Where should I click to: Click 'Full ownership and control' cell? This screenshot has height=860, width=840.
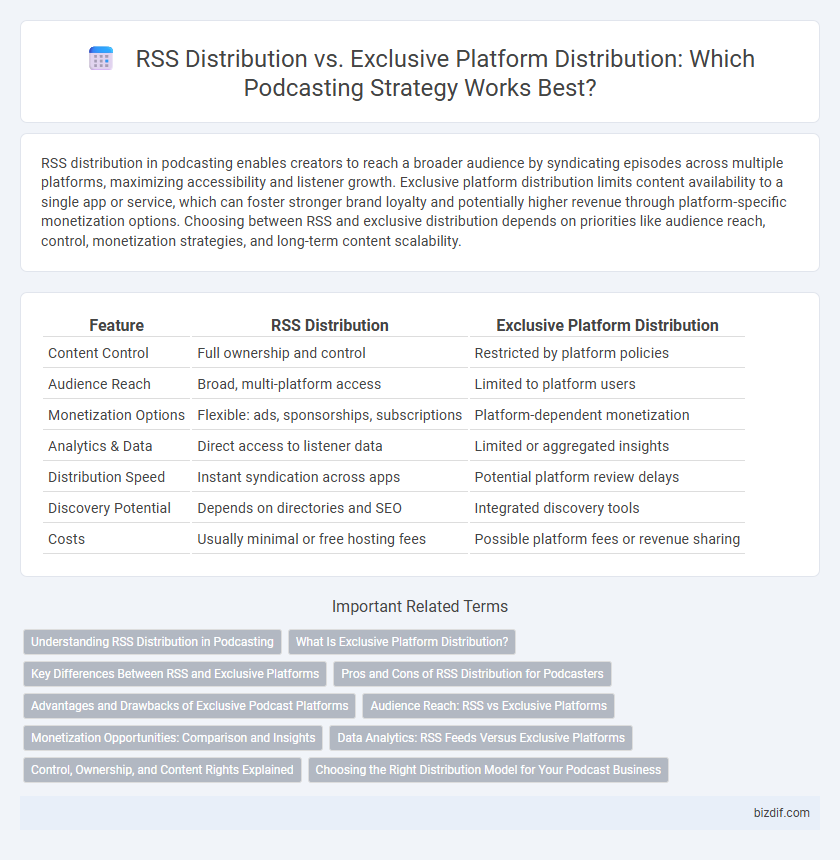point(330,353)
